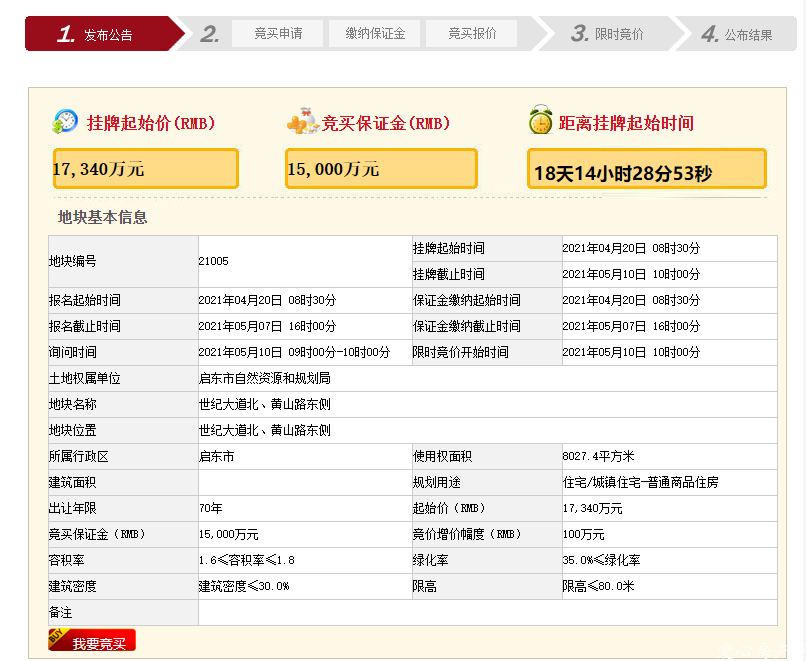Click the 挂牌起始价(RMB) heading
Image resolution: width=806 pixels, height=661 pixels.
click(151, 123)
